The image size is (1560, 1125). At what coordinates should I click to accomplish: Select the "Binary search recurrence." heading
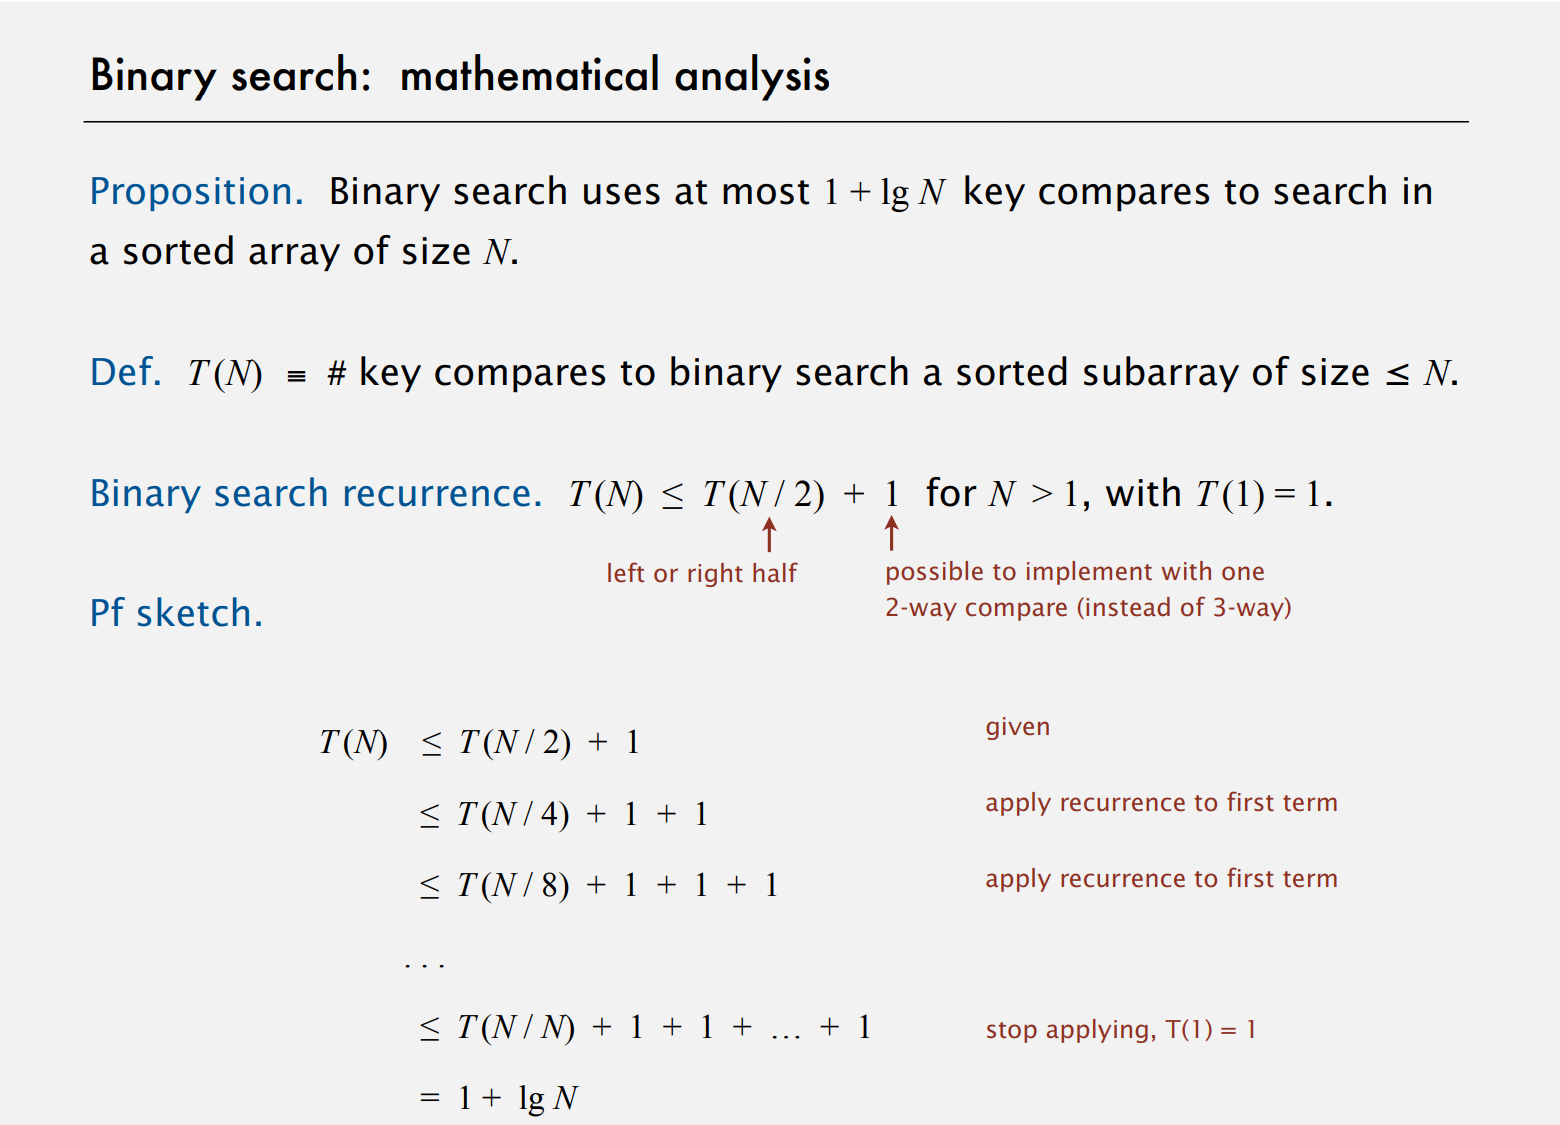316,493
